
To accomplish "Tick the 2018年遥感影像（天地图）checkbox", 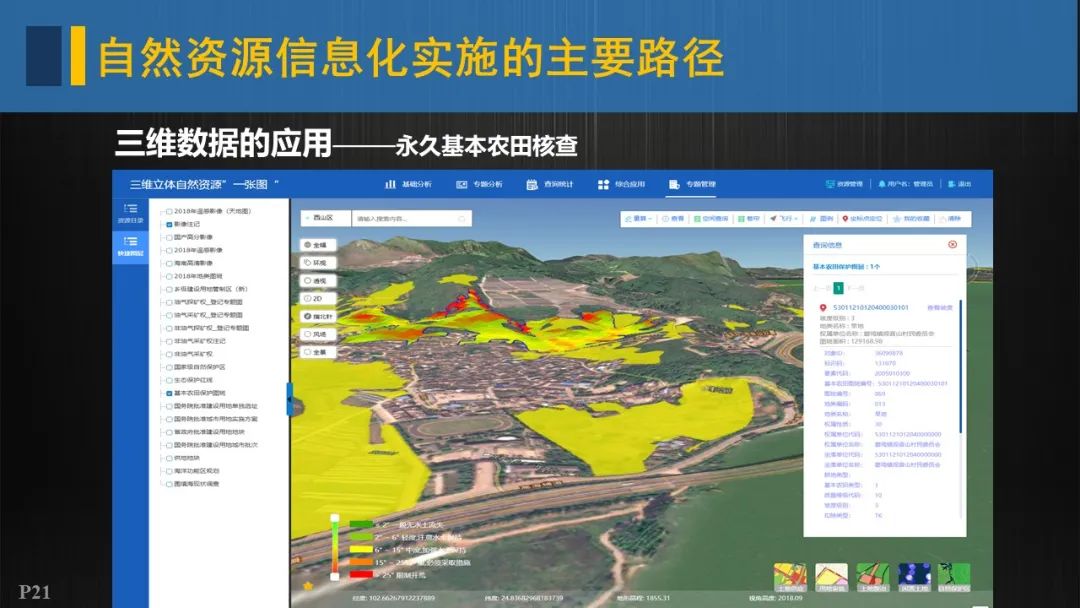I will (x=169, y=211).
